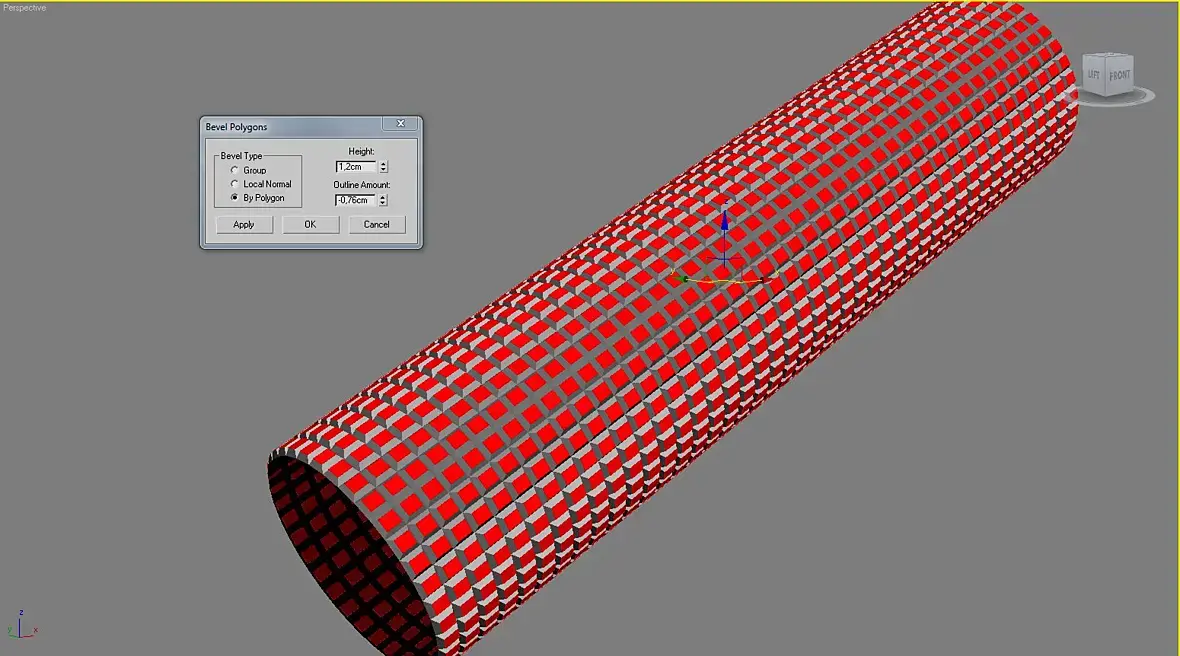
Task: Click the Outline Amount value field
Action: point(356,200)
